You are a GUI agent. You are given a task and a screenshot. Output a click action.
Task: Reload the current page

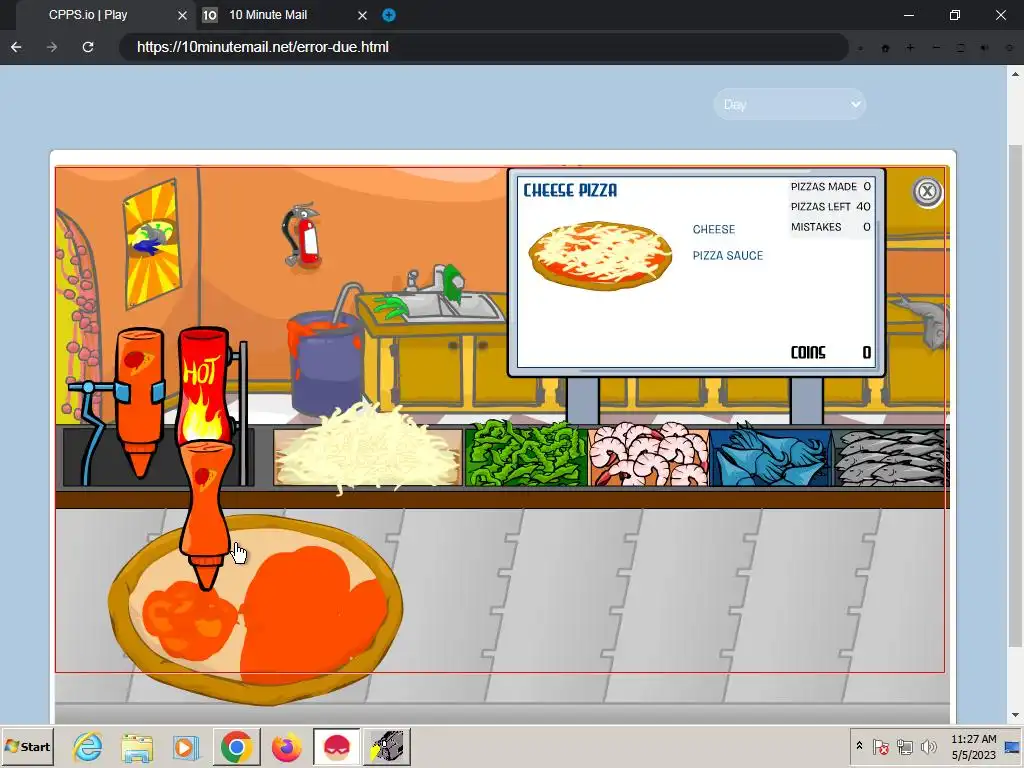(88, 47)
